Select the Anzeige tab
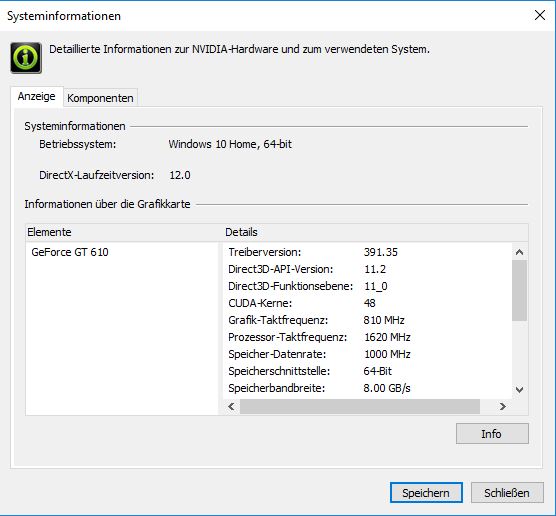The height and width of the screenshot is (516, 556). (x=37, y=96)
